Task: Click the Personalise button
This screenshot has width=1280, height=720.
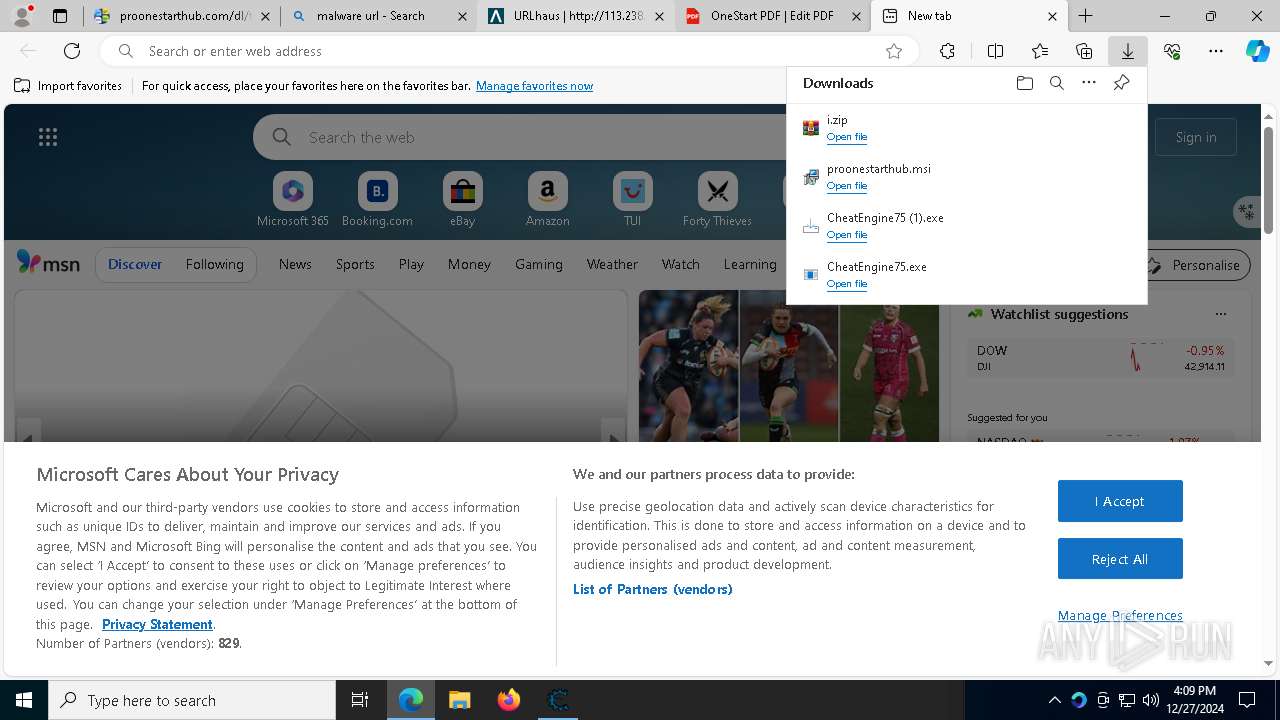Action: click(x=1198, y=265)
